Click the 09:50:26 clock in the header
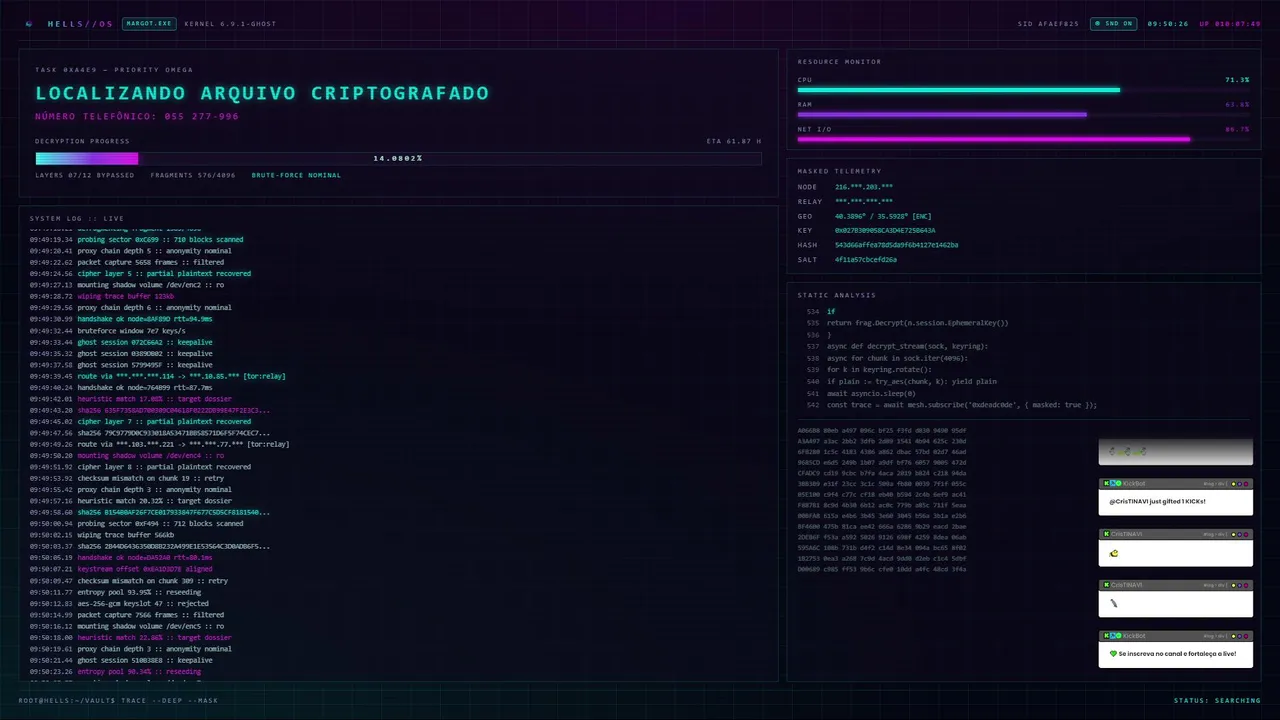The width and height of the screenshot is (1280, 720). (x=1168, y=24)
